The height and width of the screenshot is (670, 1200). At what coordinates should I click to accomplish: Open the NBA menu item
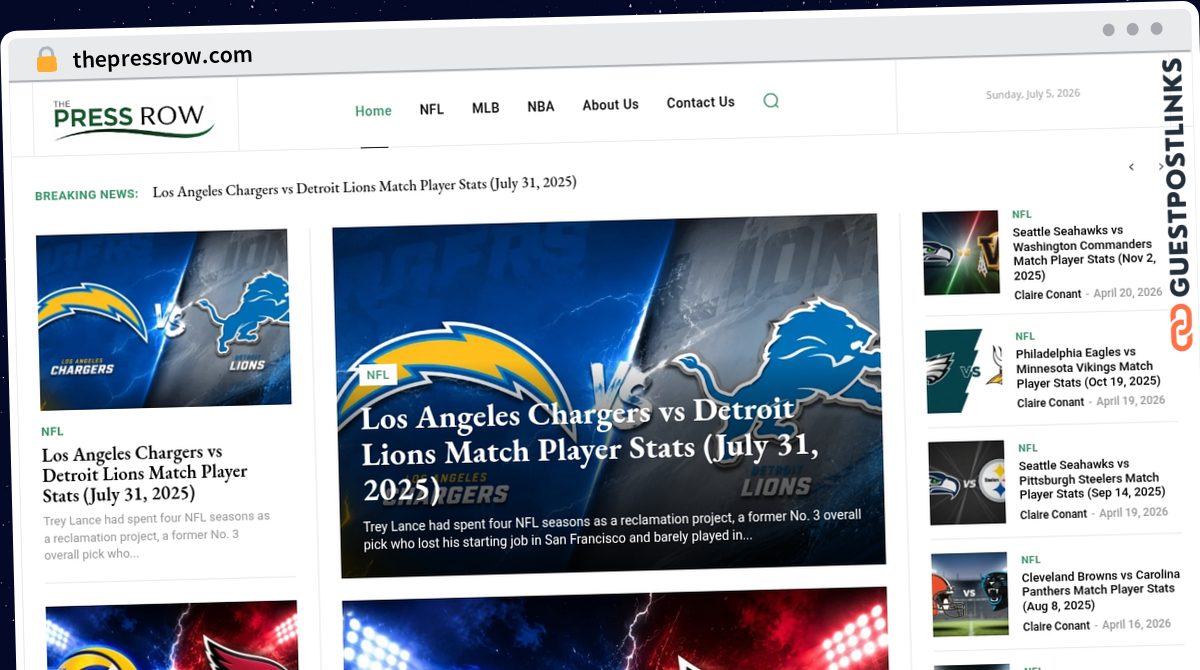(x=540, y=106)
